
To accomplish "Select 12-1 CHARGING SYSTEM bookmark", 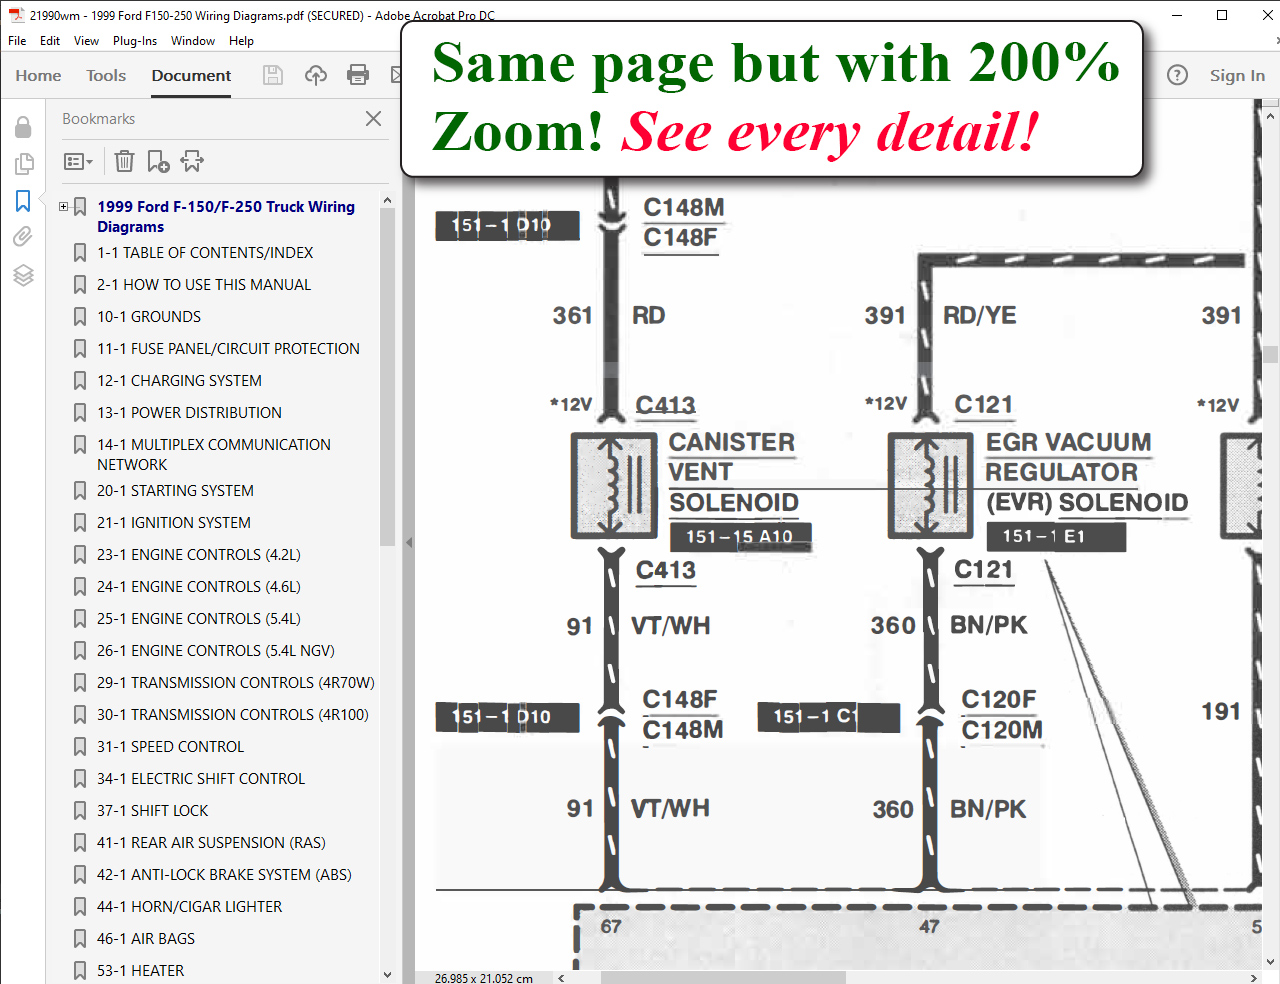I will coord(179,381).
